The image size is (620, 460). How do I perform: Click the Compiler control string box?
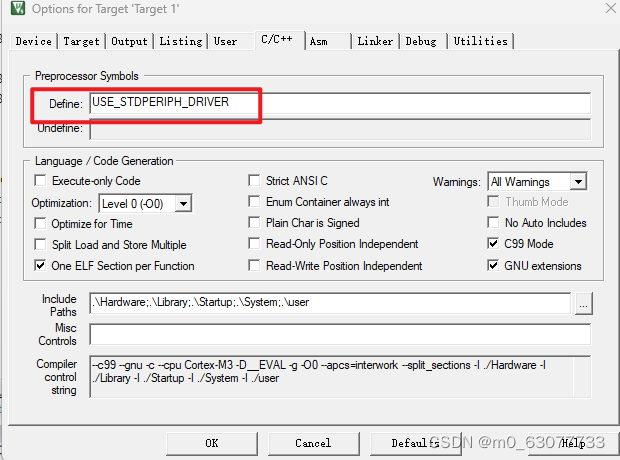pyautogui.click(x=340, y=376)
